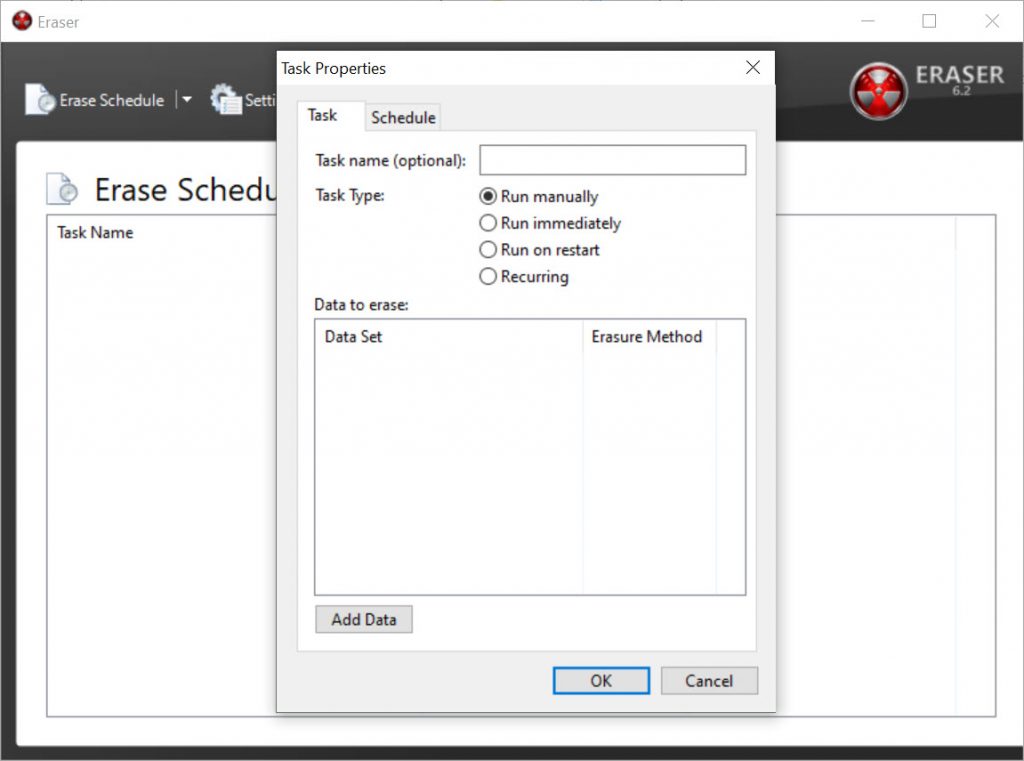Switch to the Task tab
This screenshot has height=761, width=1024.
[x=330, y=116]
